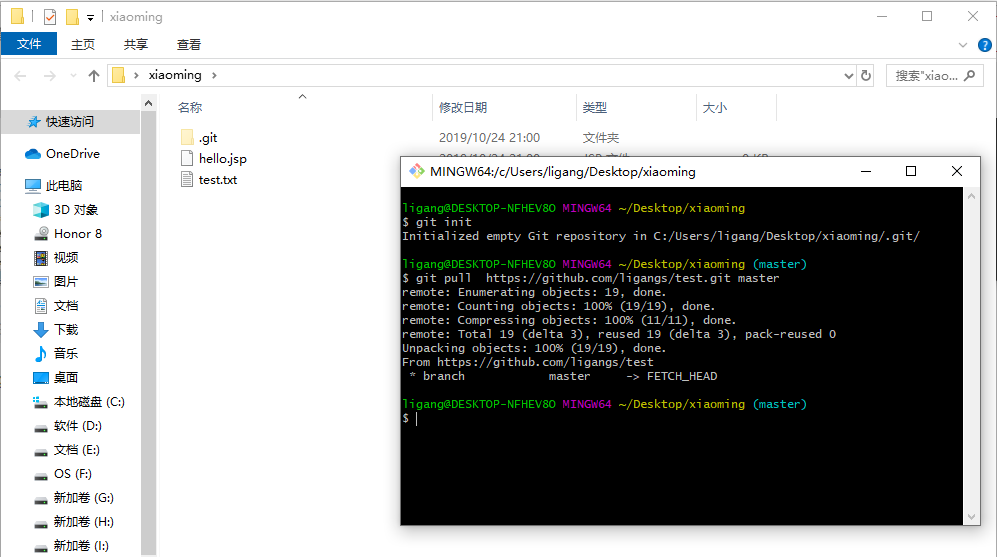Select the test.txt file
Image resolution: width=997 pixels, height=557 pixels.
click(x=217, y=179)
